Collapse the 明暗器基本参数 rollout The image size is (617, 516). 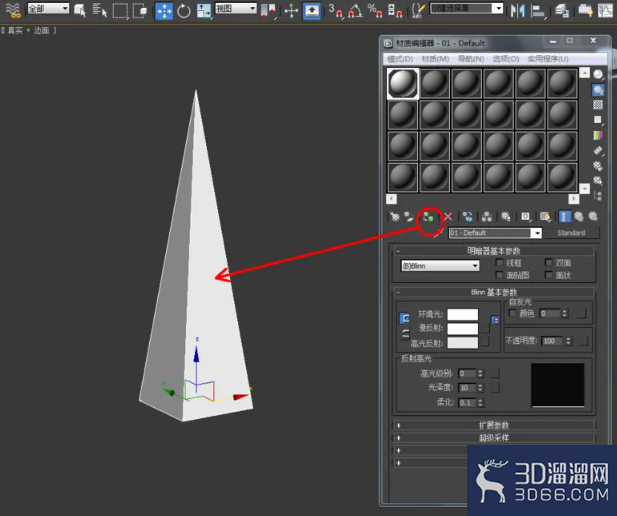click(x=493, y=251)
